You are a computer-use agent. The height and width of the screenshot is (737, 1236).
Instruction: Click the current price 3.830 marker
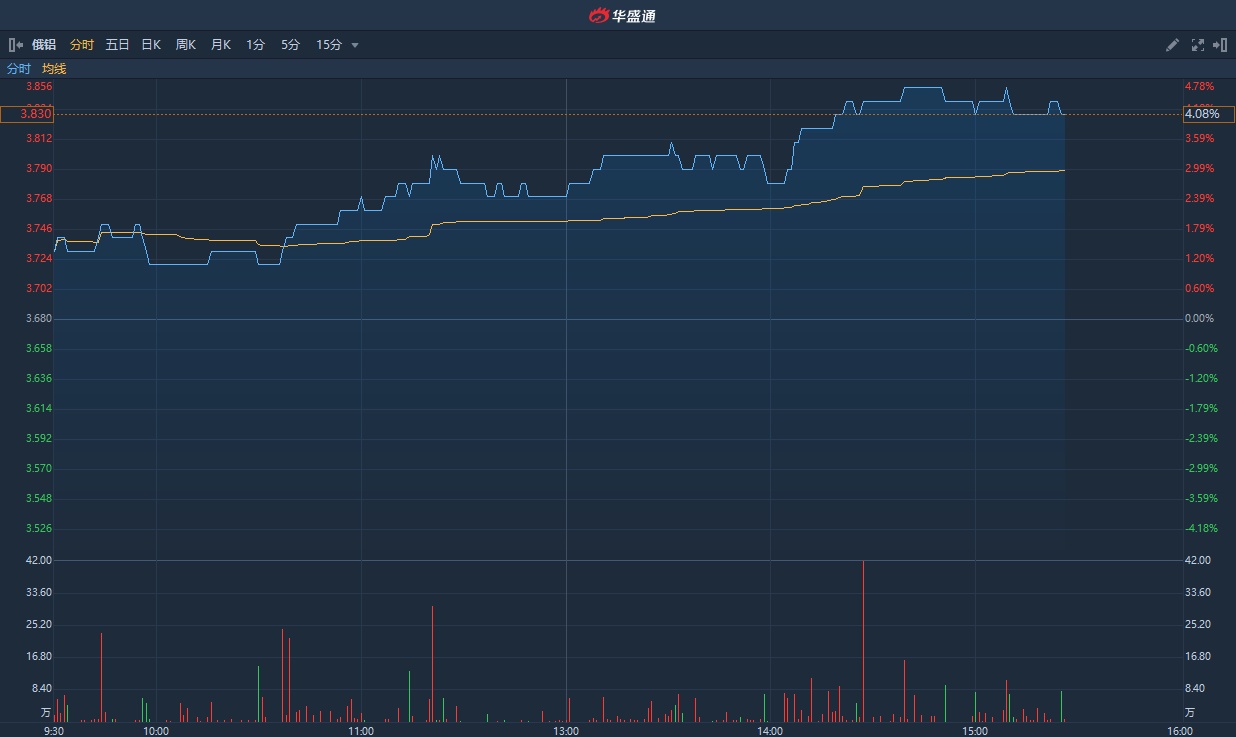click(x=27, y=114)
